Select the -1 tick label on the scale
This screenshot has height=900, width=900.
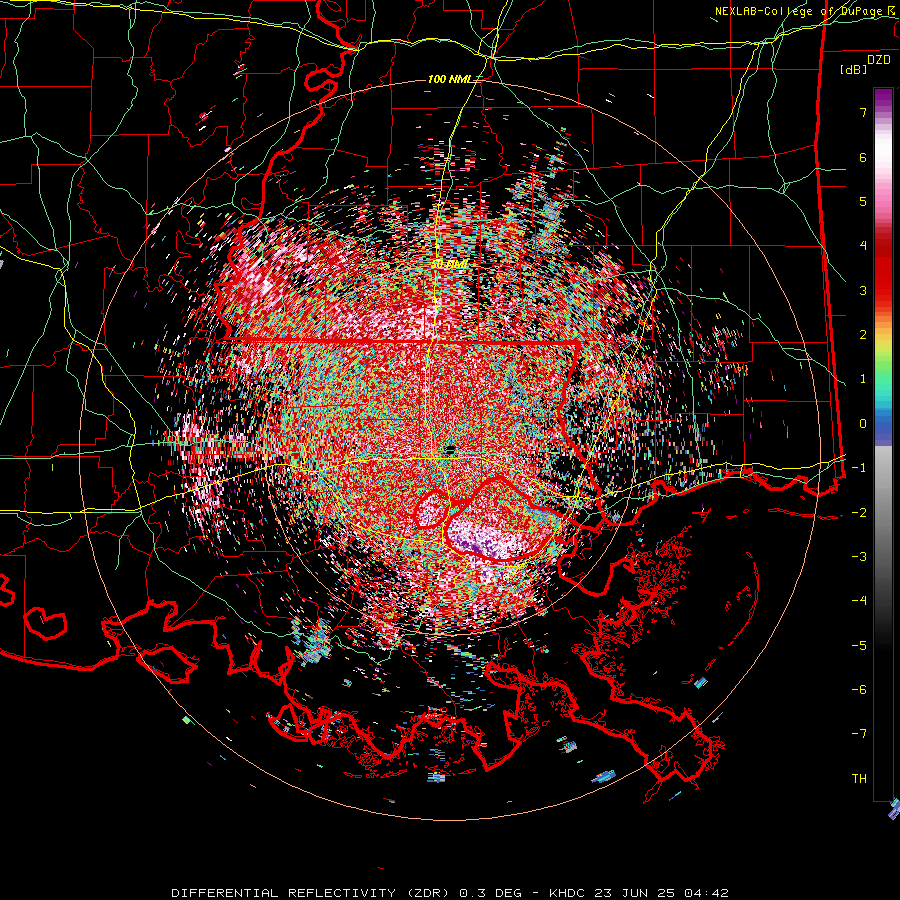point(859,468)
